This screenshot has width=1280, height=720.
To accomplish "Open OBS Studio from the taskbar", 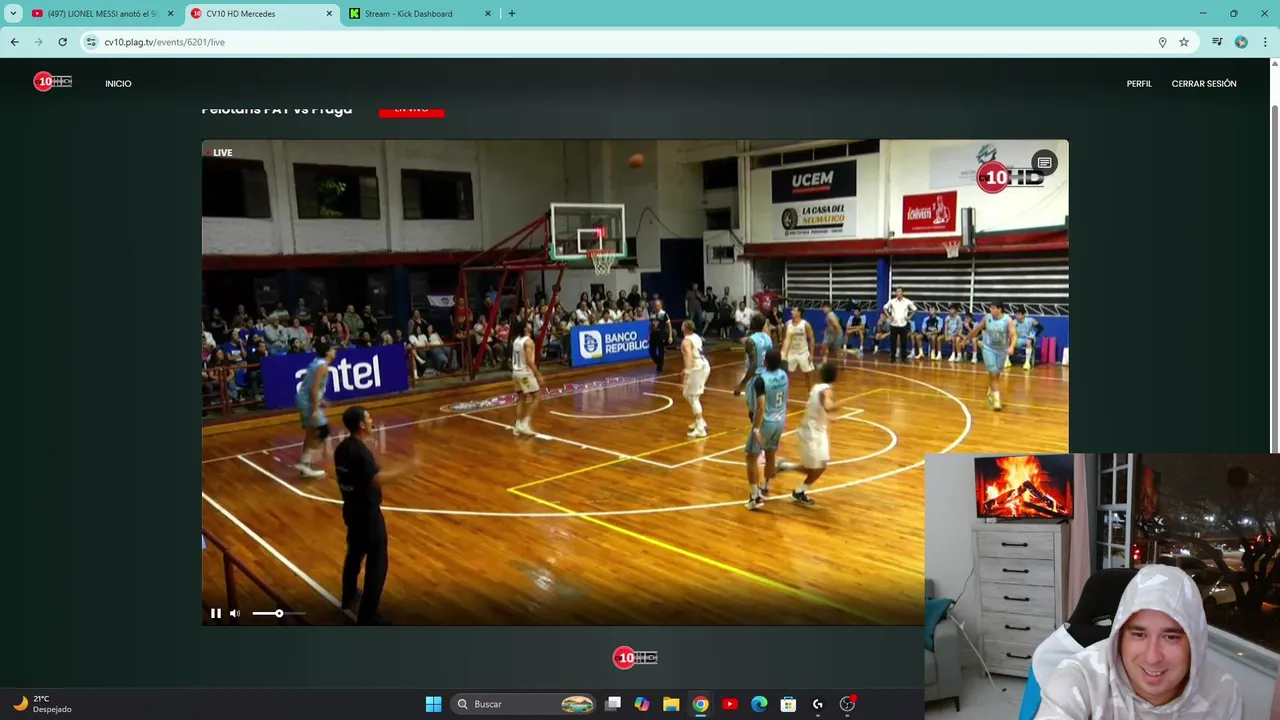I will point(847,704).
